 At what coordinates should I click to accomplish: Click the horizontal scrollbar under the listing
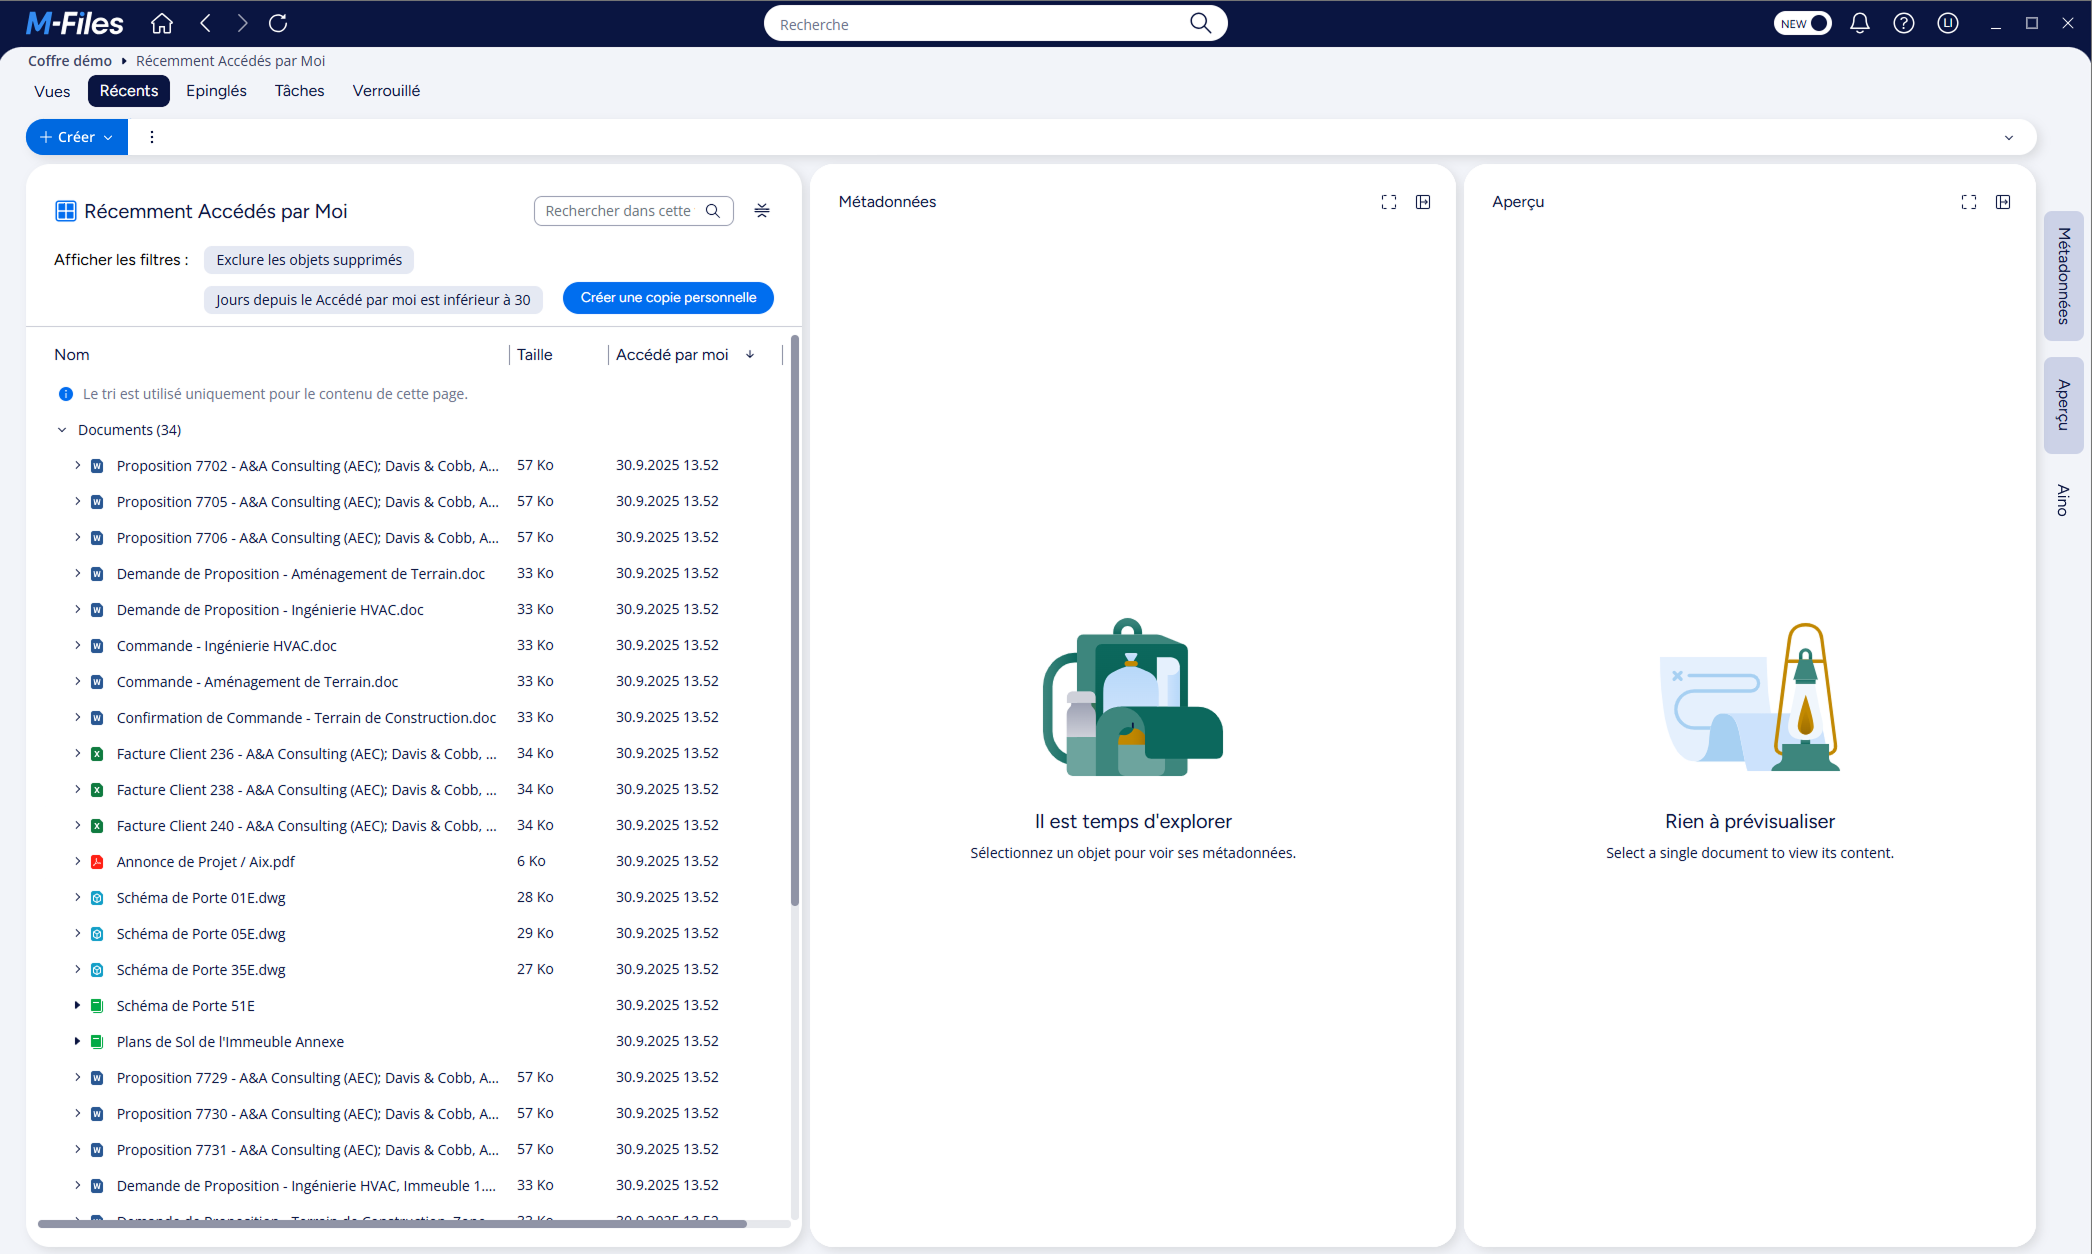[x=392, y=1223]
